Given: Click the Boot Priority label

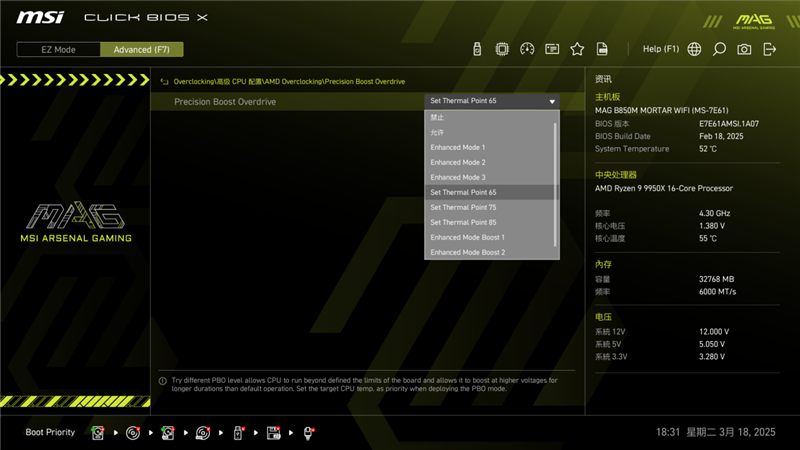Looking at the screenshot, I should tap(50, 432).
